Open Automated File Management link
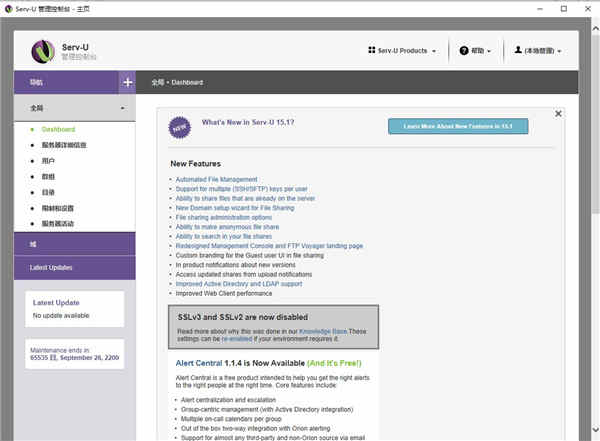 217,179
